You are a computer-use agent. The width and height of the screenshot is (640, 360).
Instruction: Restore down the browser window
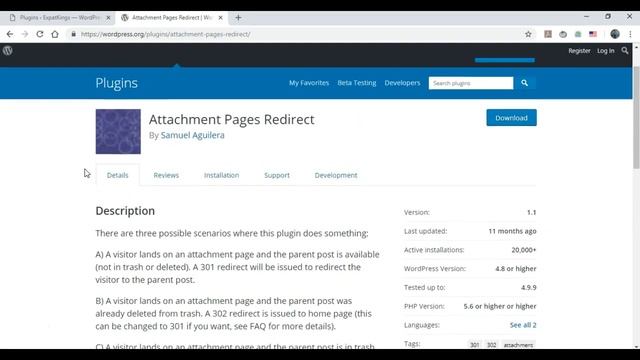tap(608, 17)
